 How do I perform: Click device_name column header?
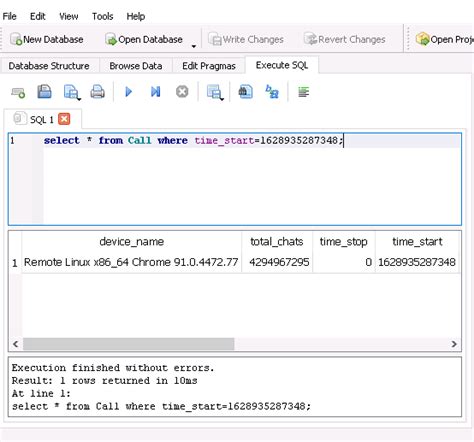(132, 241)
